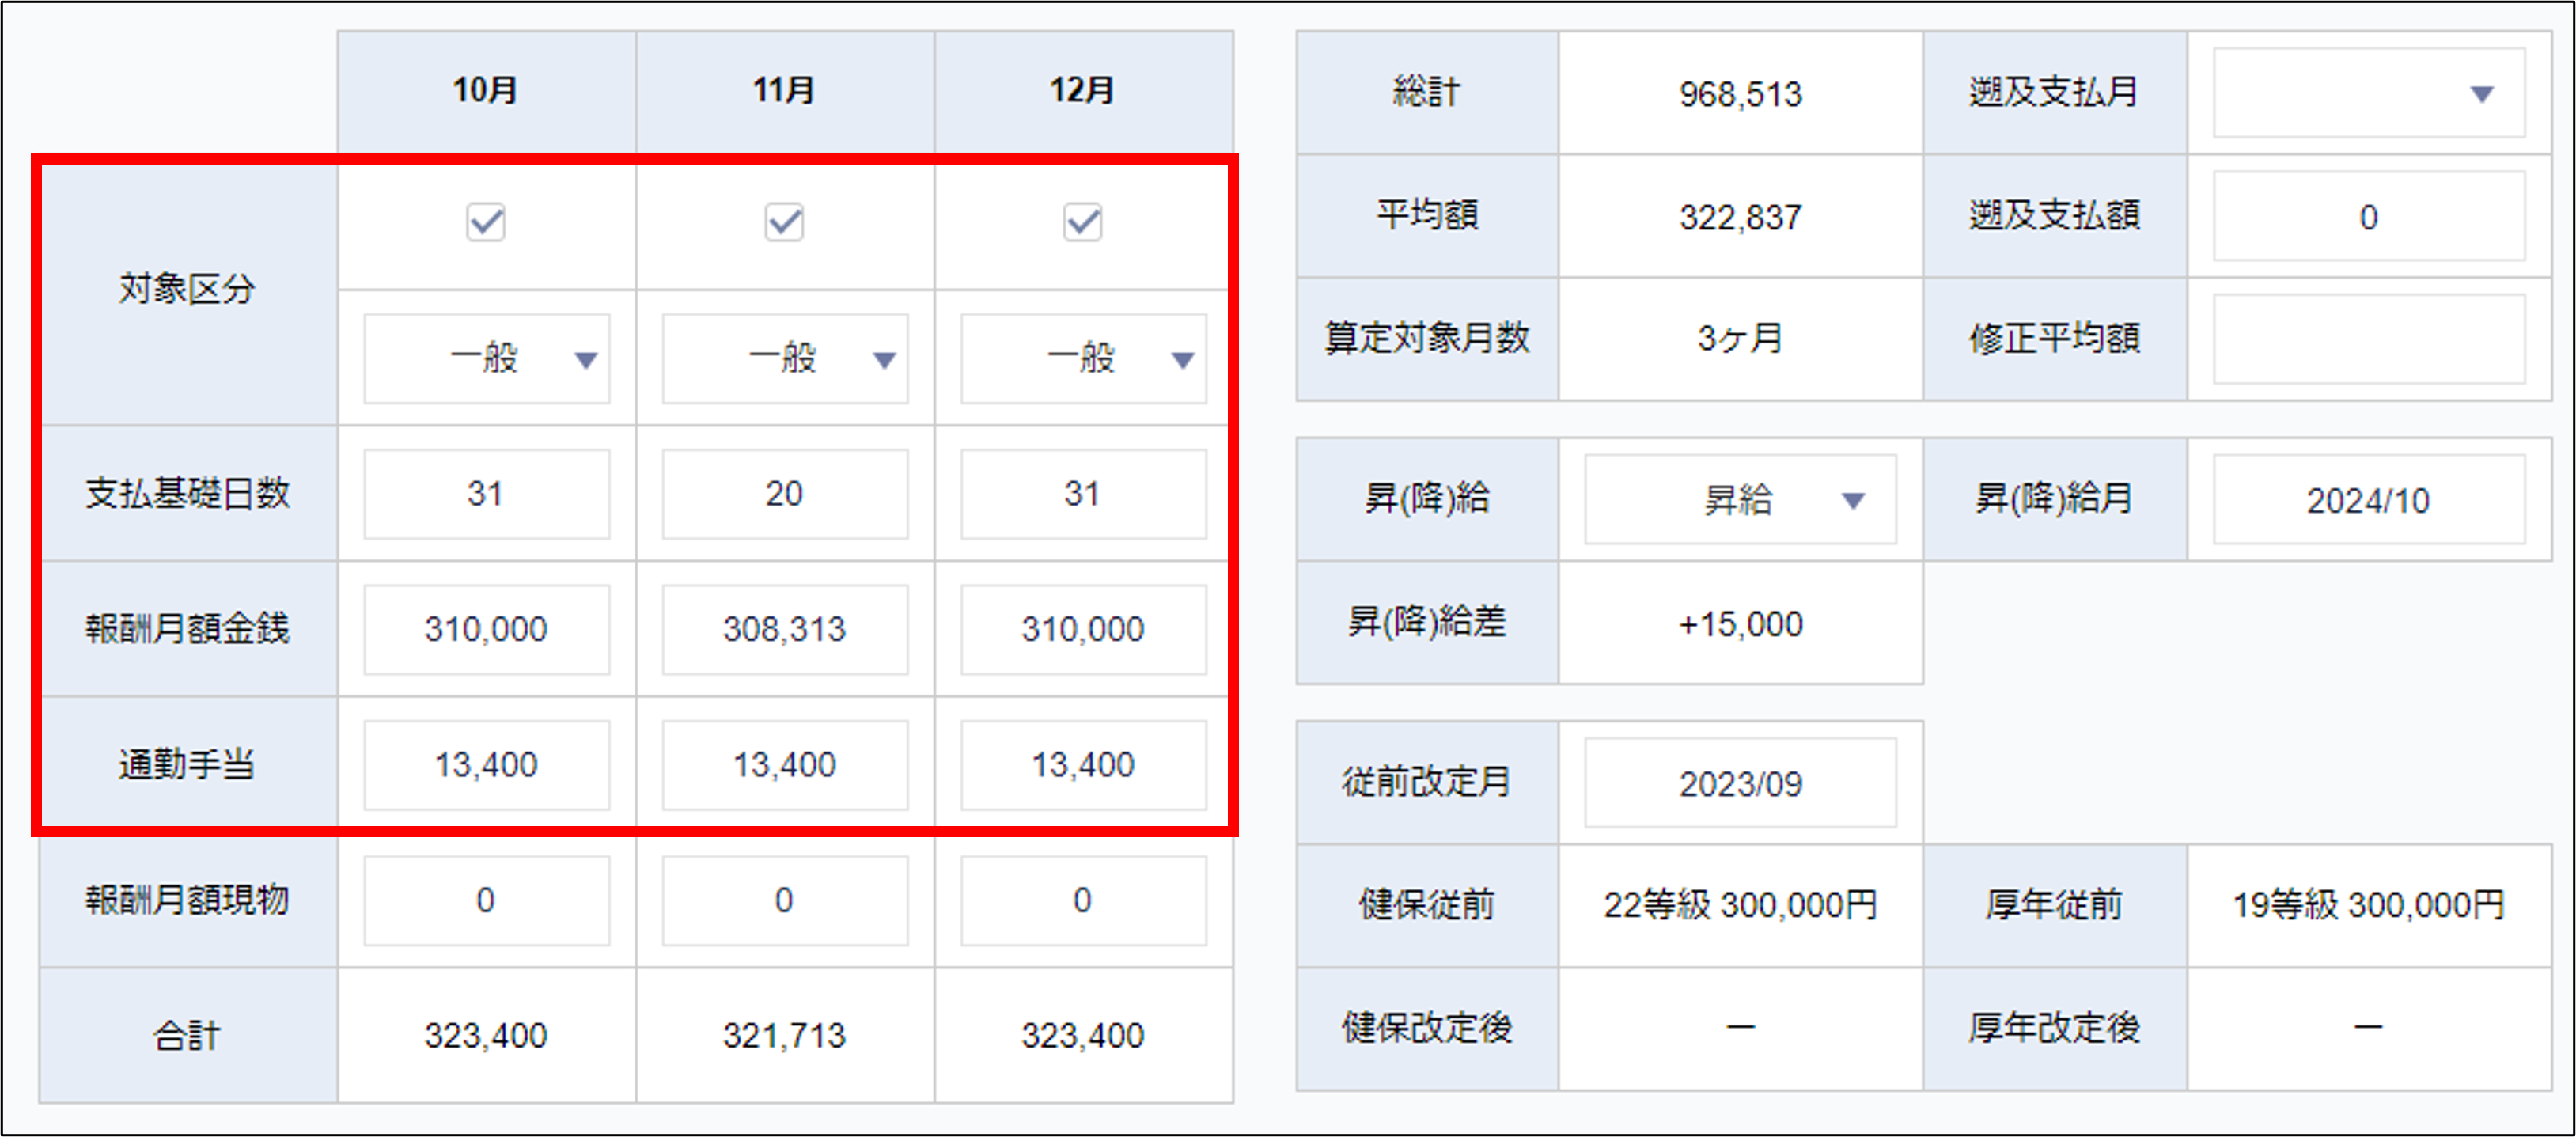2576x1137 pixels.
Task: Click the 11月 報酬月額現物 field
Action: click(x=785, y=901)
